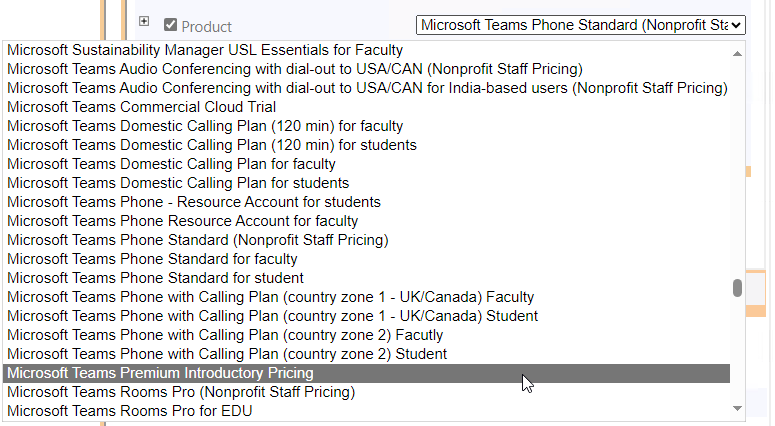Select Microsoft Teams Premium Introductory Pricing
The height and width of the screenshot is (426, 775).
tap(366, 373)
